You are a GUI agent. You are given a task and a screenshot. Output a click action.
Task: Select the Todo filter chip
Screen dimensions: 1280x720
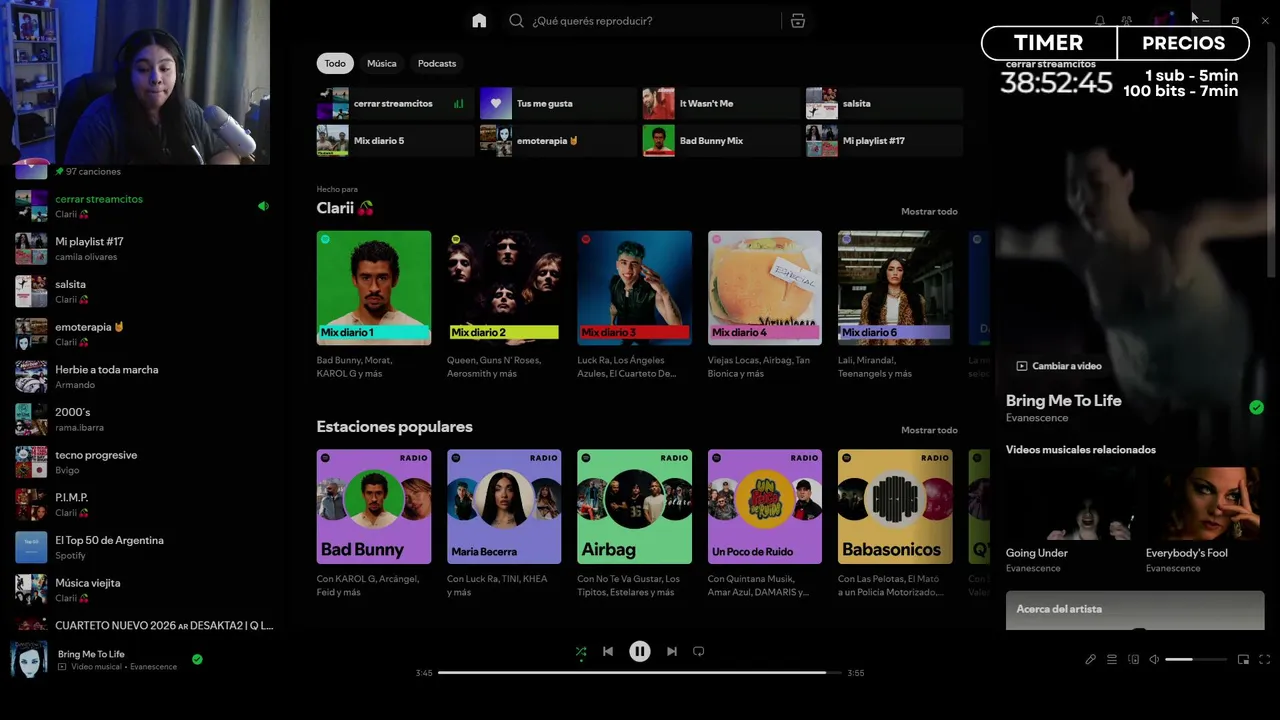(335, 63)
